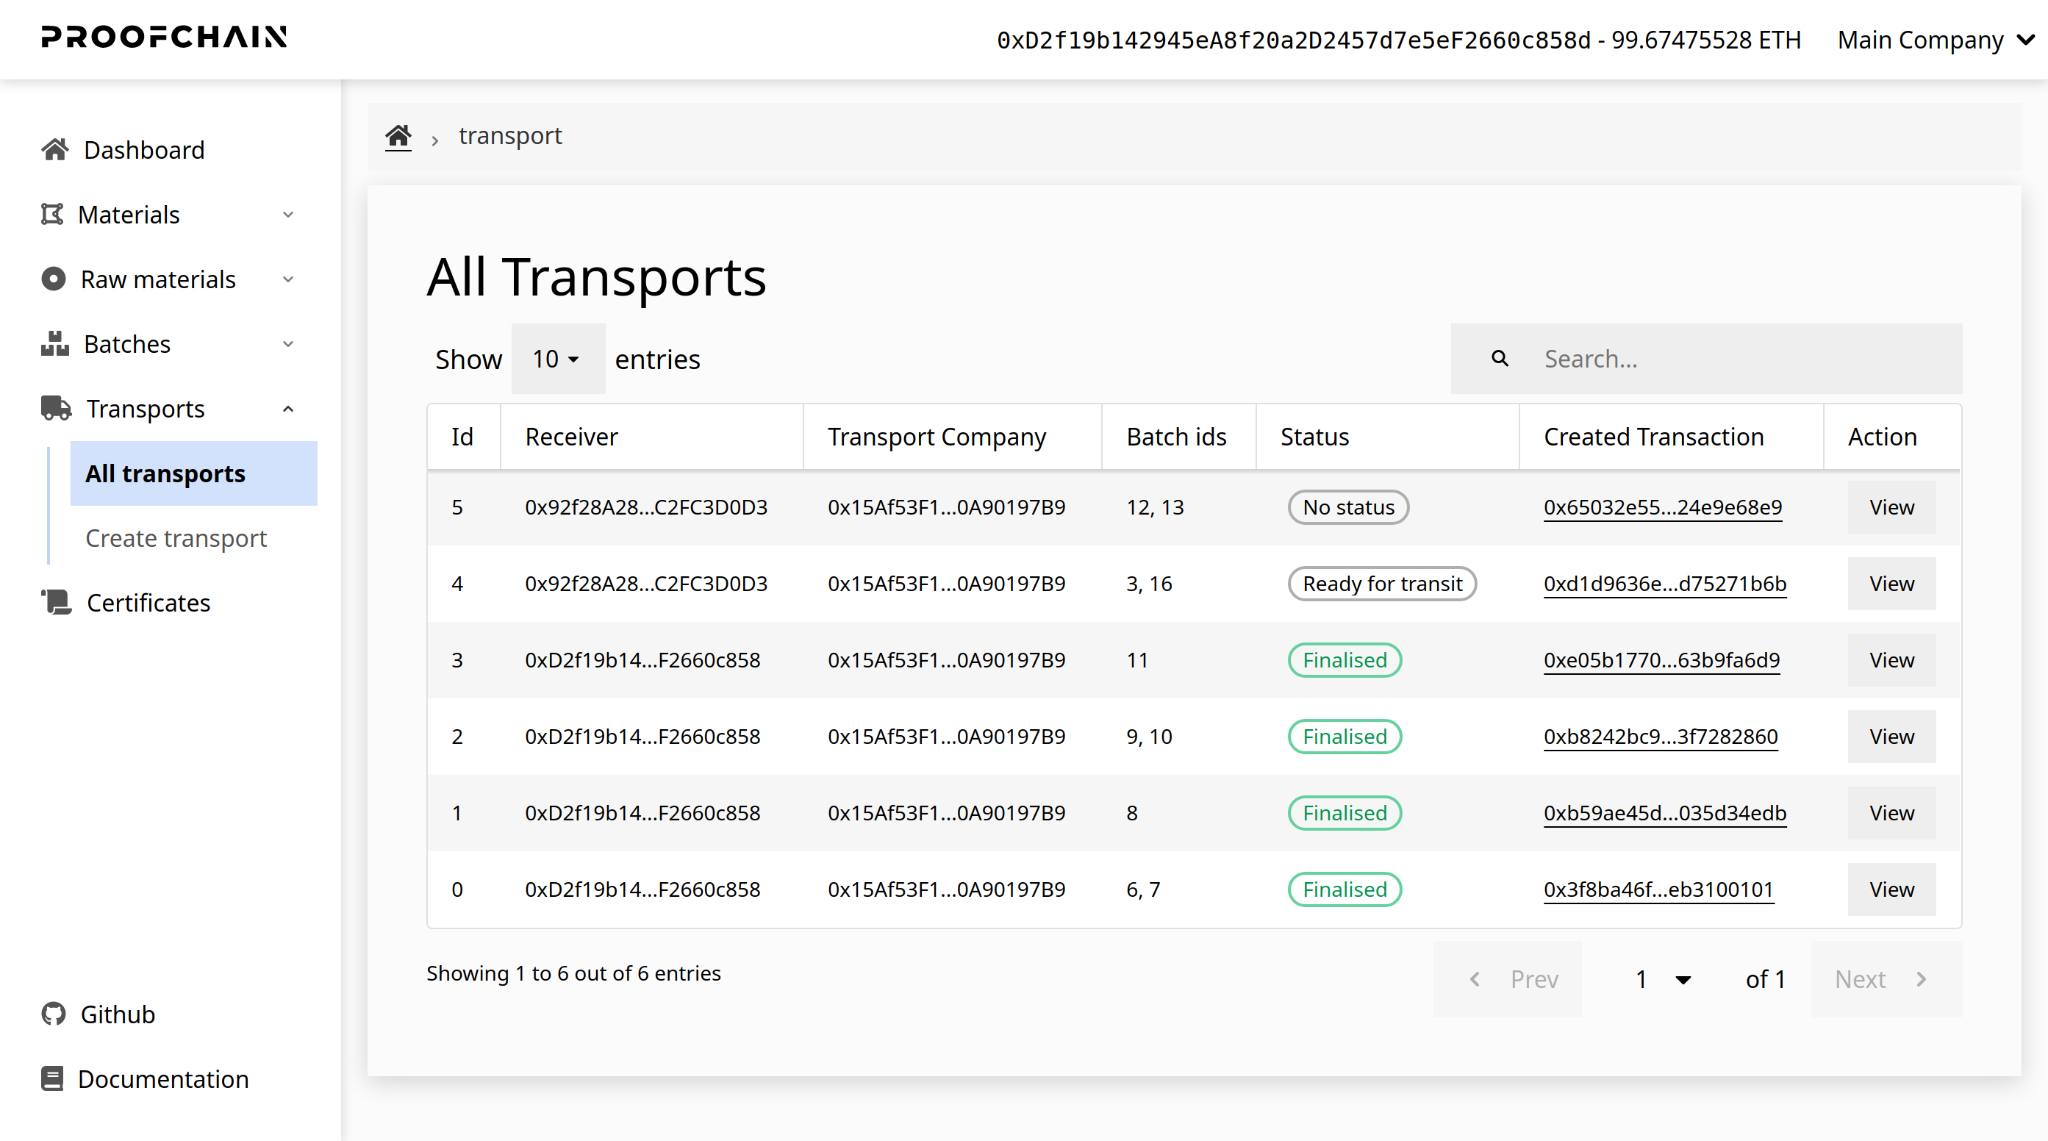View transport with id 0
This screenshot has width=2048, height=1141.
pos(1891,889)
